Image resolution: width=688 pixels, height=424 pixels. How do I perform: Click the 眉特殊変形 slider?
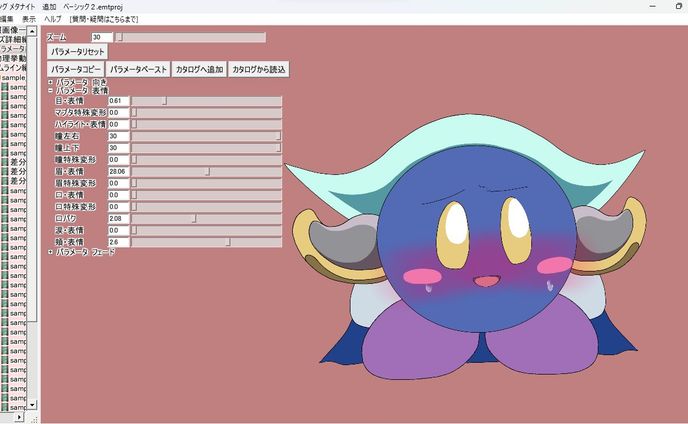pyautogui.click(x=207, y=183)
